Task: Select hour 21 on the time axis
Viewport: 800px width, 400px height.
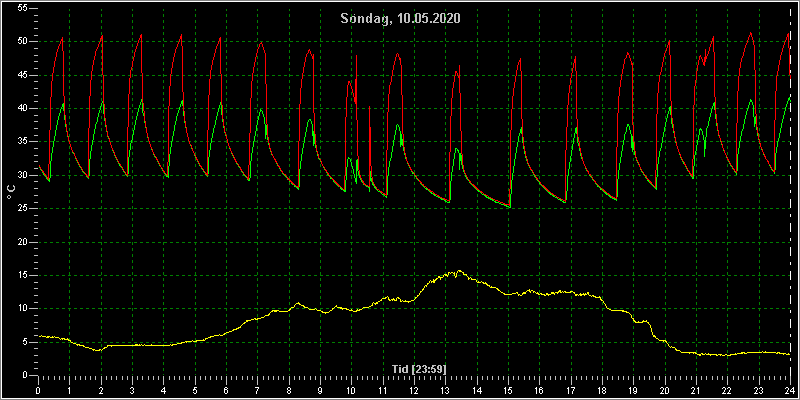Action: (696, 390)
